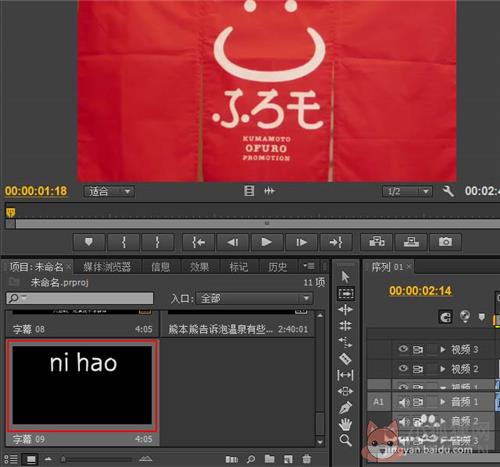Screen dimensions: 500x467
Task: Open monitor settings wrench icon
Action: pyautogui.click(x=448, y=191)
